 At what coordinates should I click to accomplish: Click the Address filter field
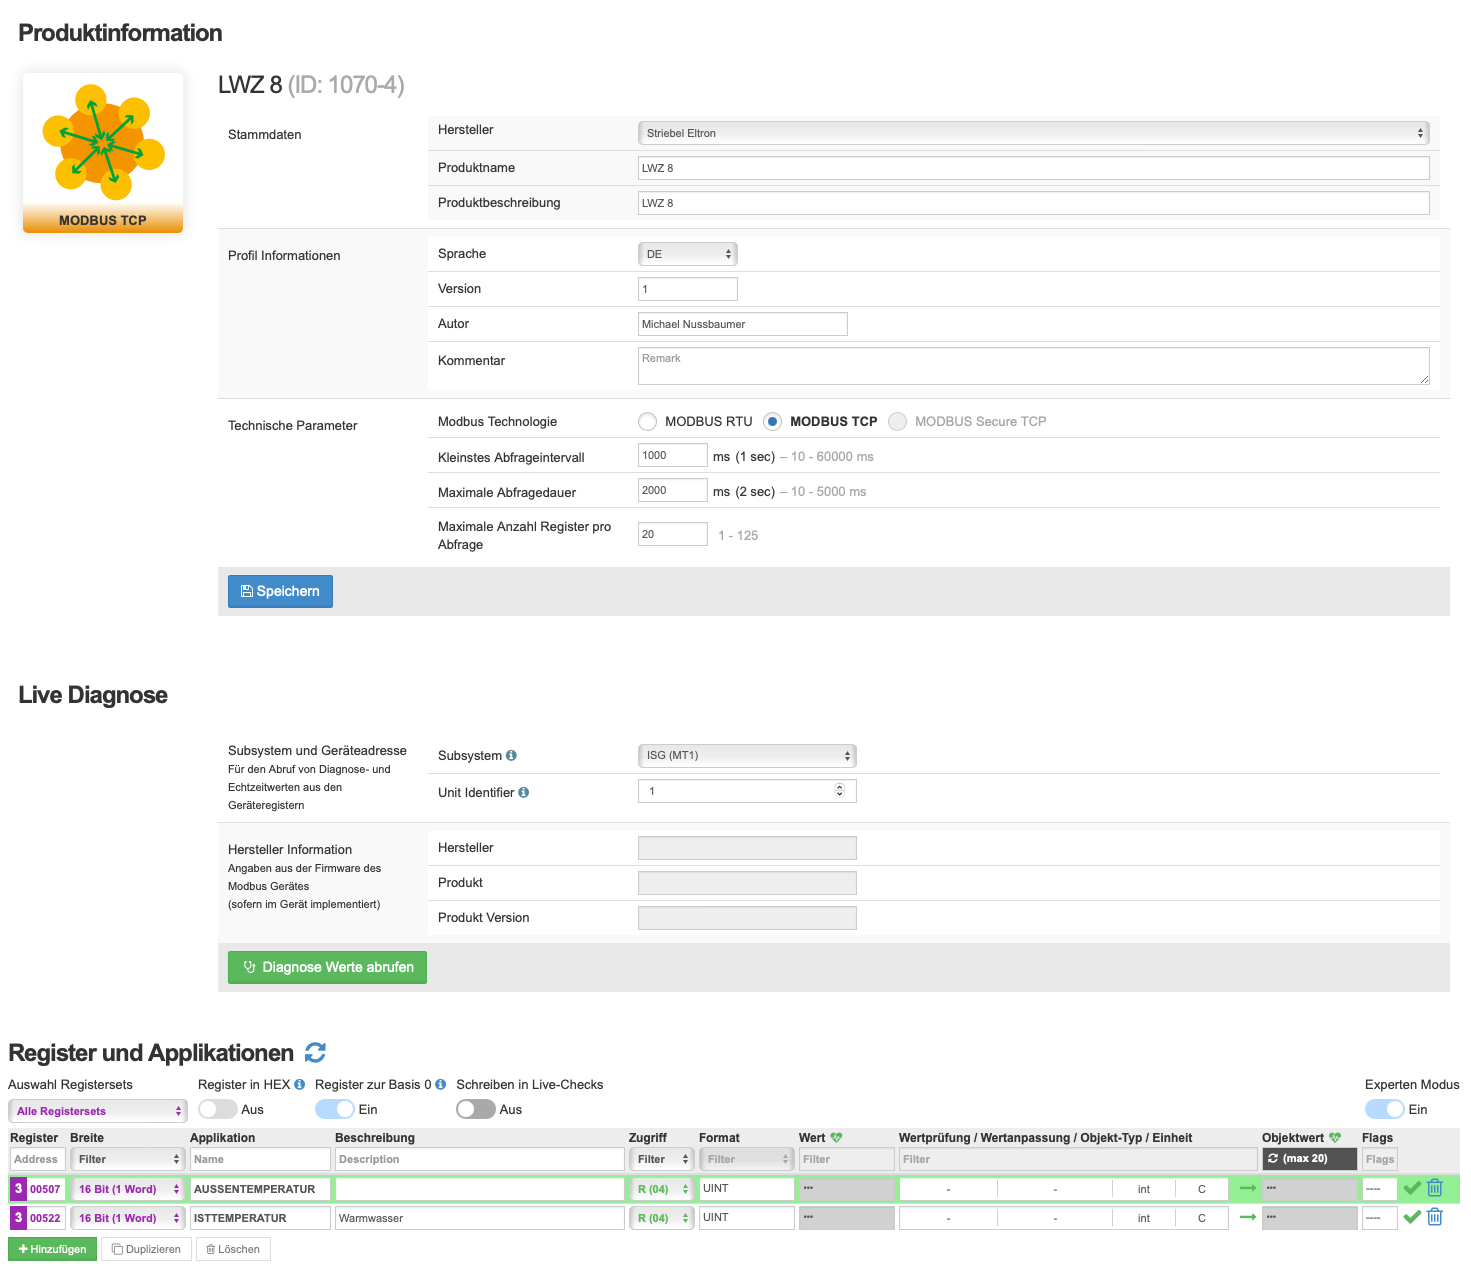point(38,1159)
